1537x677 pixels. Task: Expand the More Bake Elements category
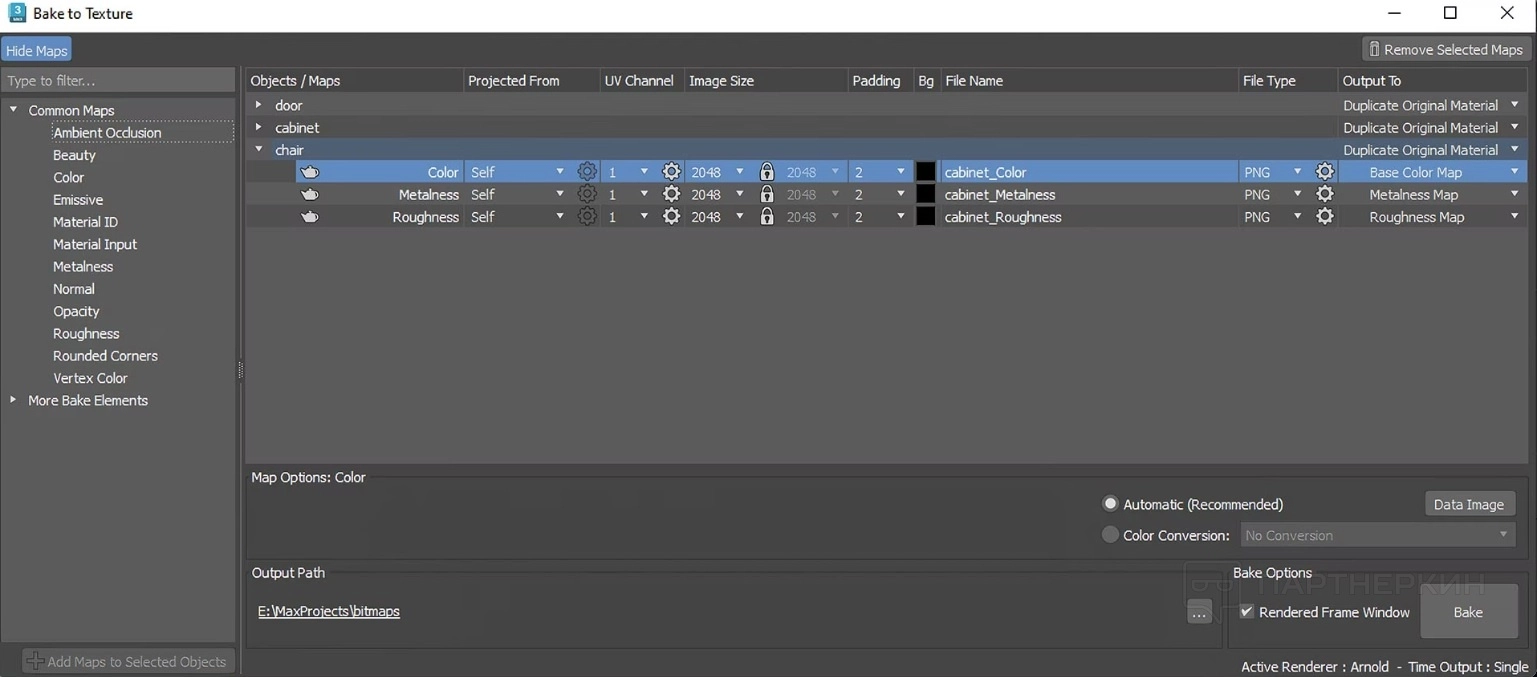click(13, 400)
